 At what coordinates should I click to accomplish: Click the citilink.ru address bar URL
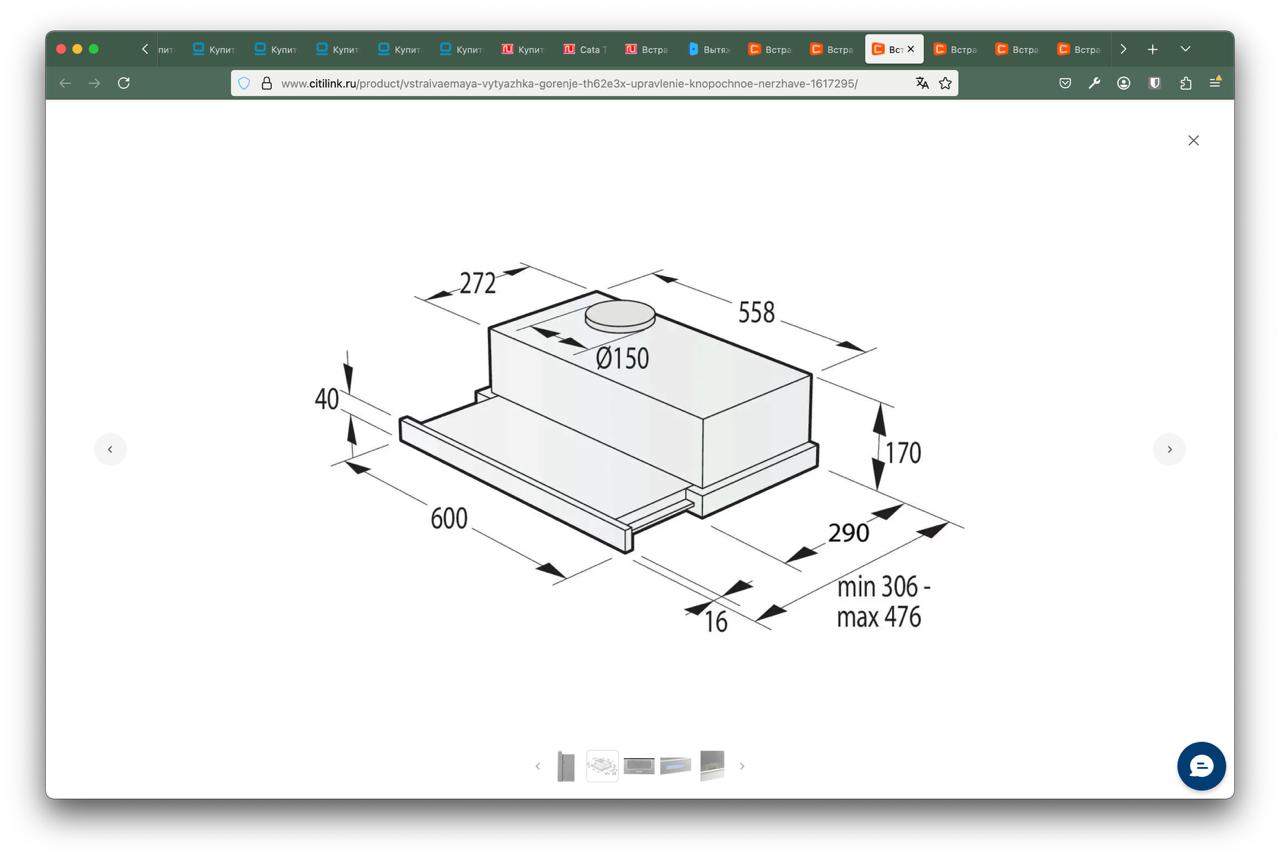click(569, 83)
